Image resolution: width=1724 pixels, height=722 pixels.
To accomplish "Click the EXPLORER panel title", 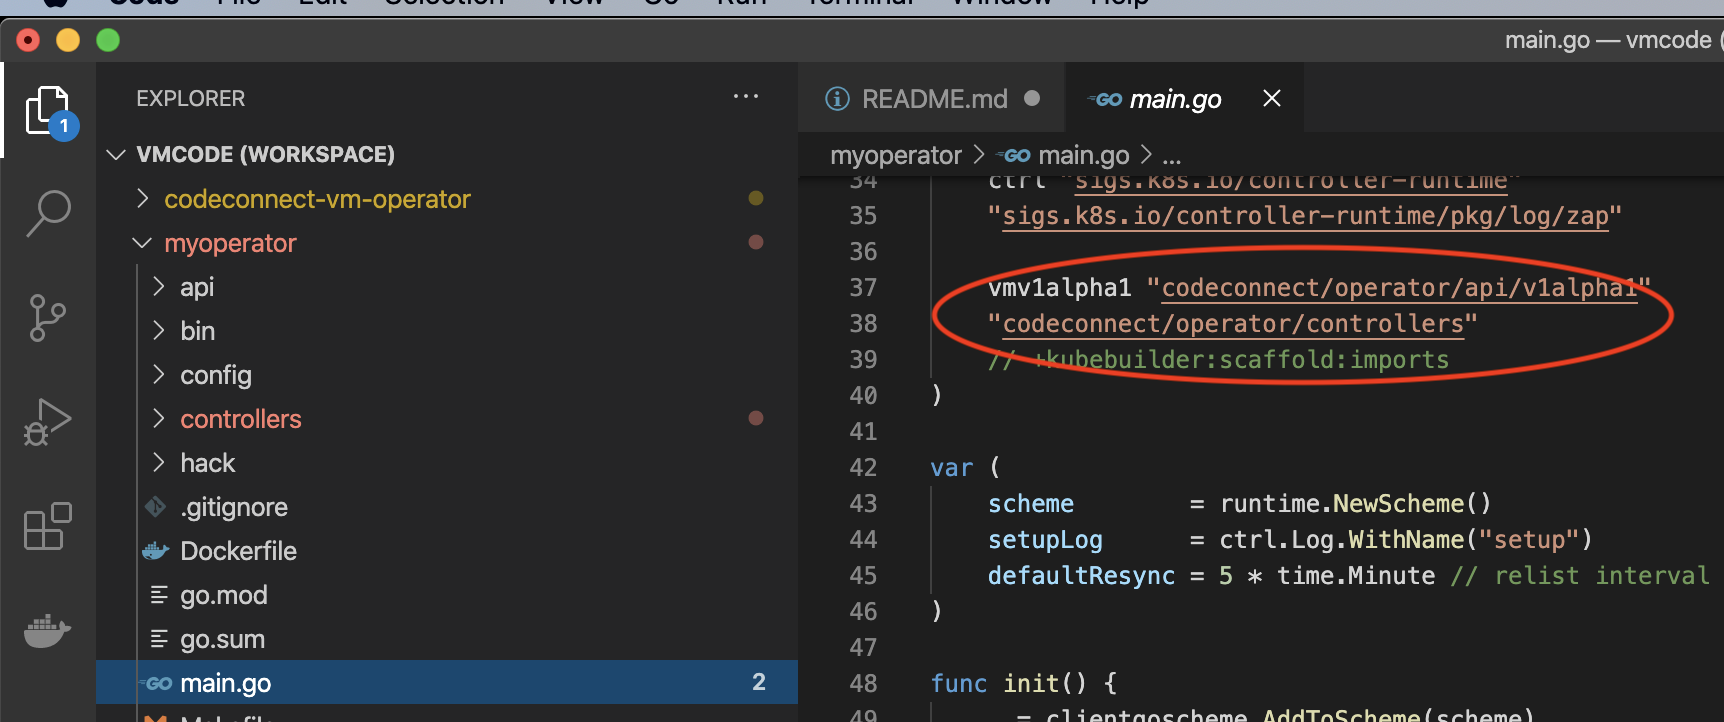I will click(x=191, y=98).
